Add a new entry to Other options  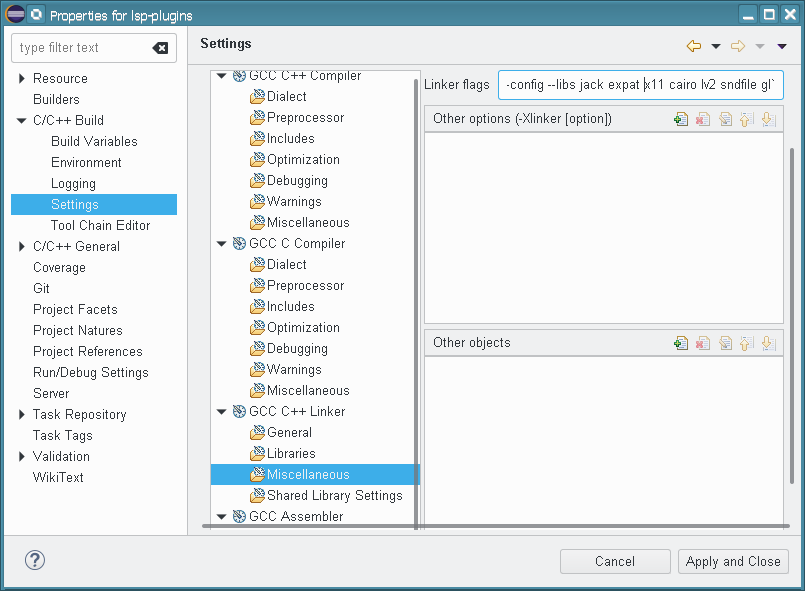pos(681,119)
